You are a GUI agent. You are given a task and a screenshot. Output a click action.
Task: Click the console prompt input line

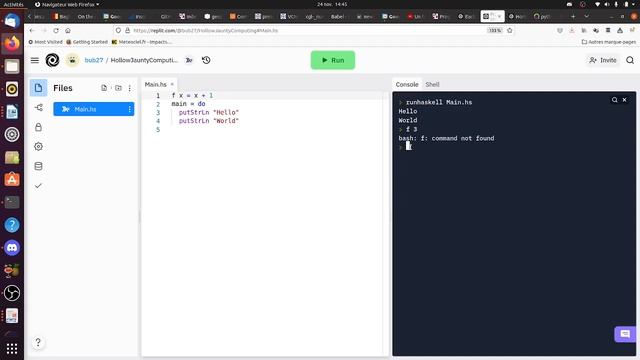[514, 147]
